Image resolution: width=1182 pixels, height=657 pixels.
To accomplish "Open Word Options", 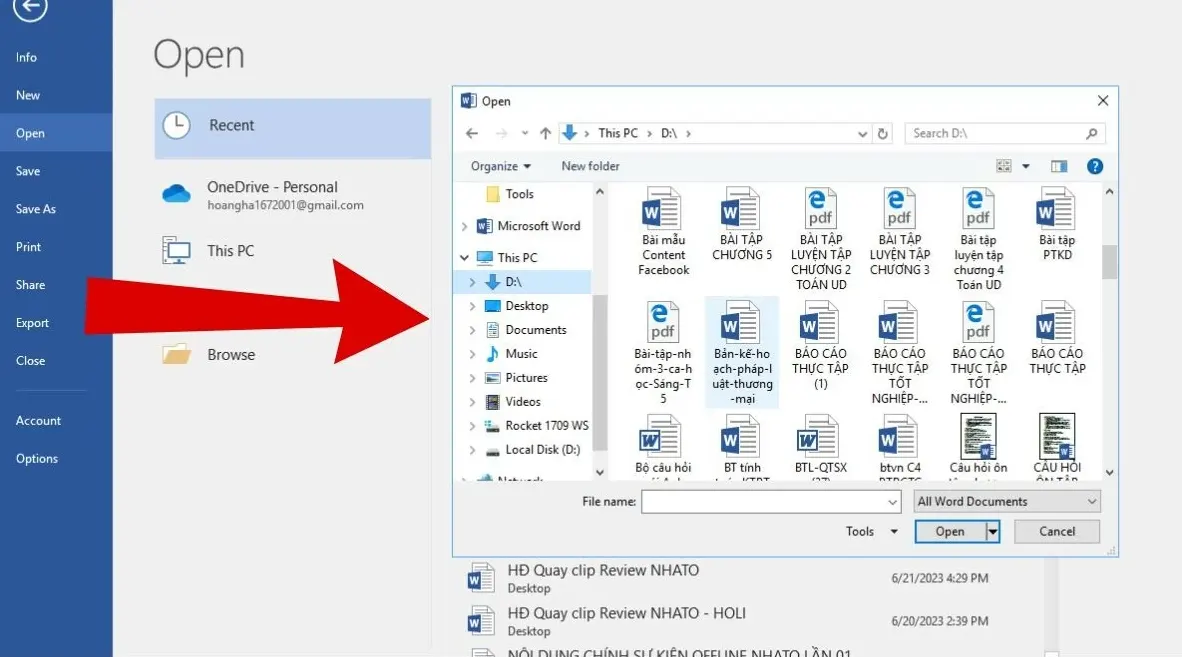I will (x=37, y=458).
